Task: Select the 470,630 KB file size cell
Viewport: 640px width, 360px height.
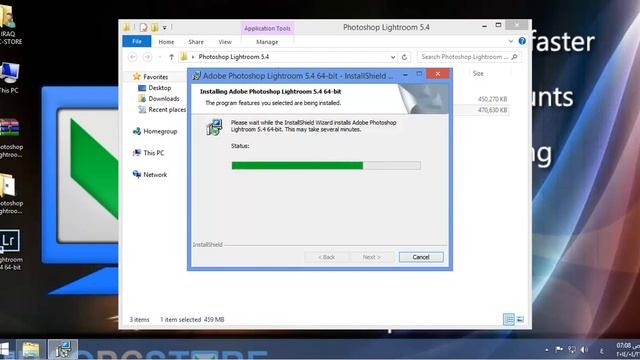Action: coord(492,110)
